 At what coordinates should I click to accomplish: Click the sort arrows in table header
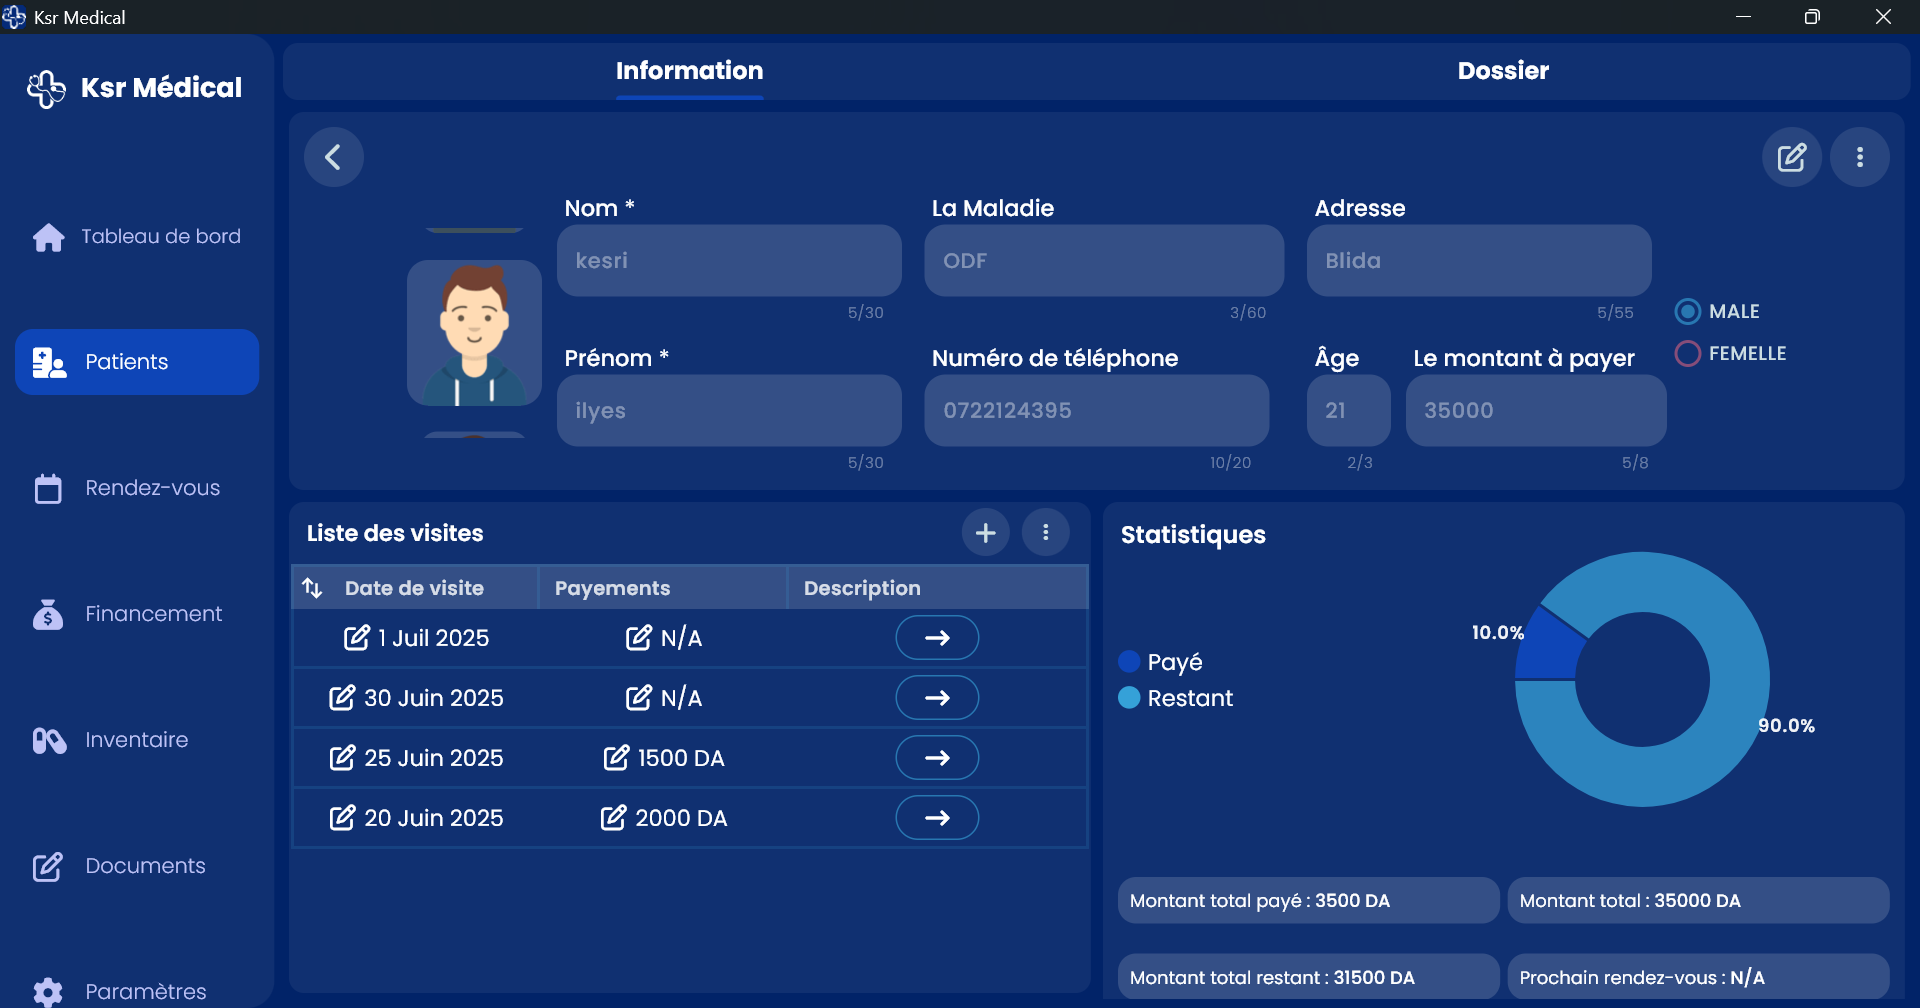[313, 588]
